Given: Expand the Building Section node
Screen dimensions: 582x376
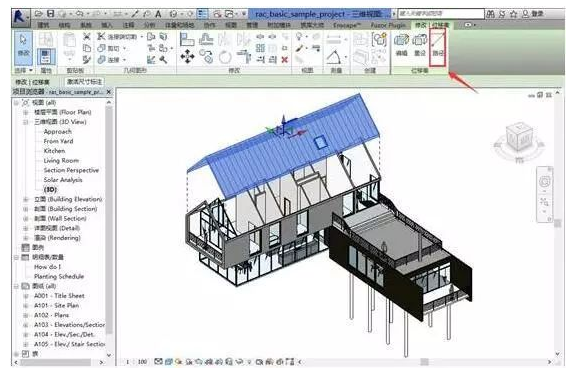Looking at the screenshot, I should coord(26,209).
